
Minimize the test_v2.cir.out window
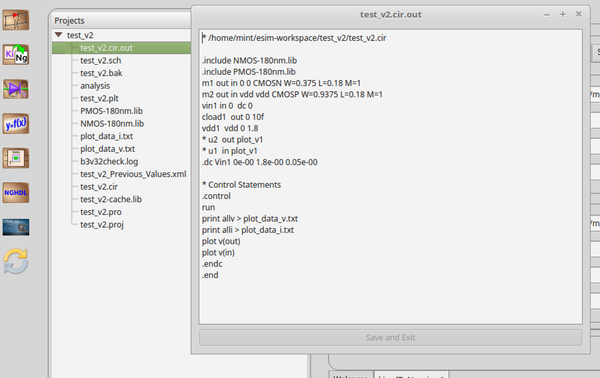click(x=547, y=15)
